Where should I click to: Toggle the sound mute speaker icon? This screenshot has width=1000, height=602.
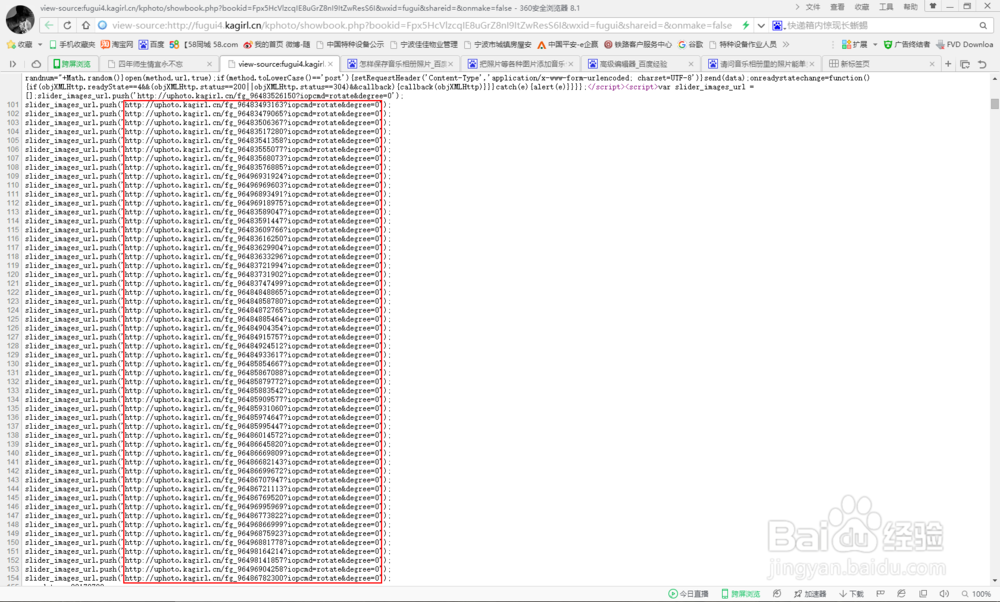(944, 594)
